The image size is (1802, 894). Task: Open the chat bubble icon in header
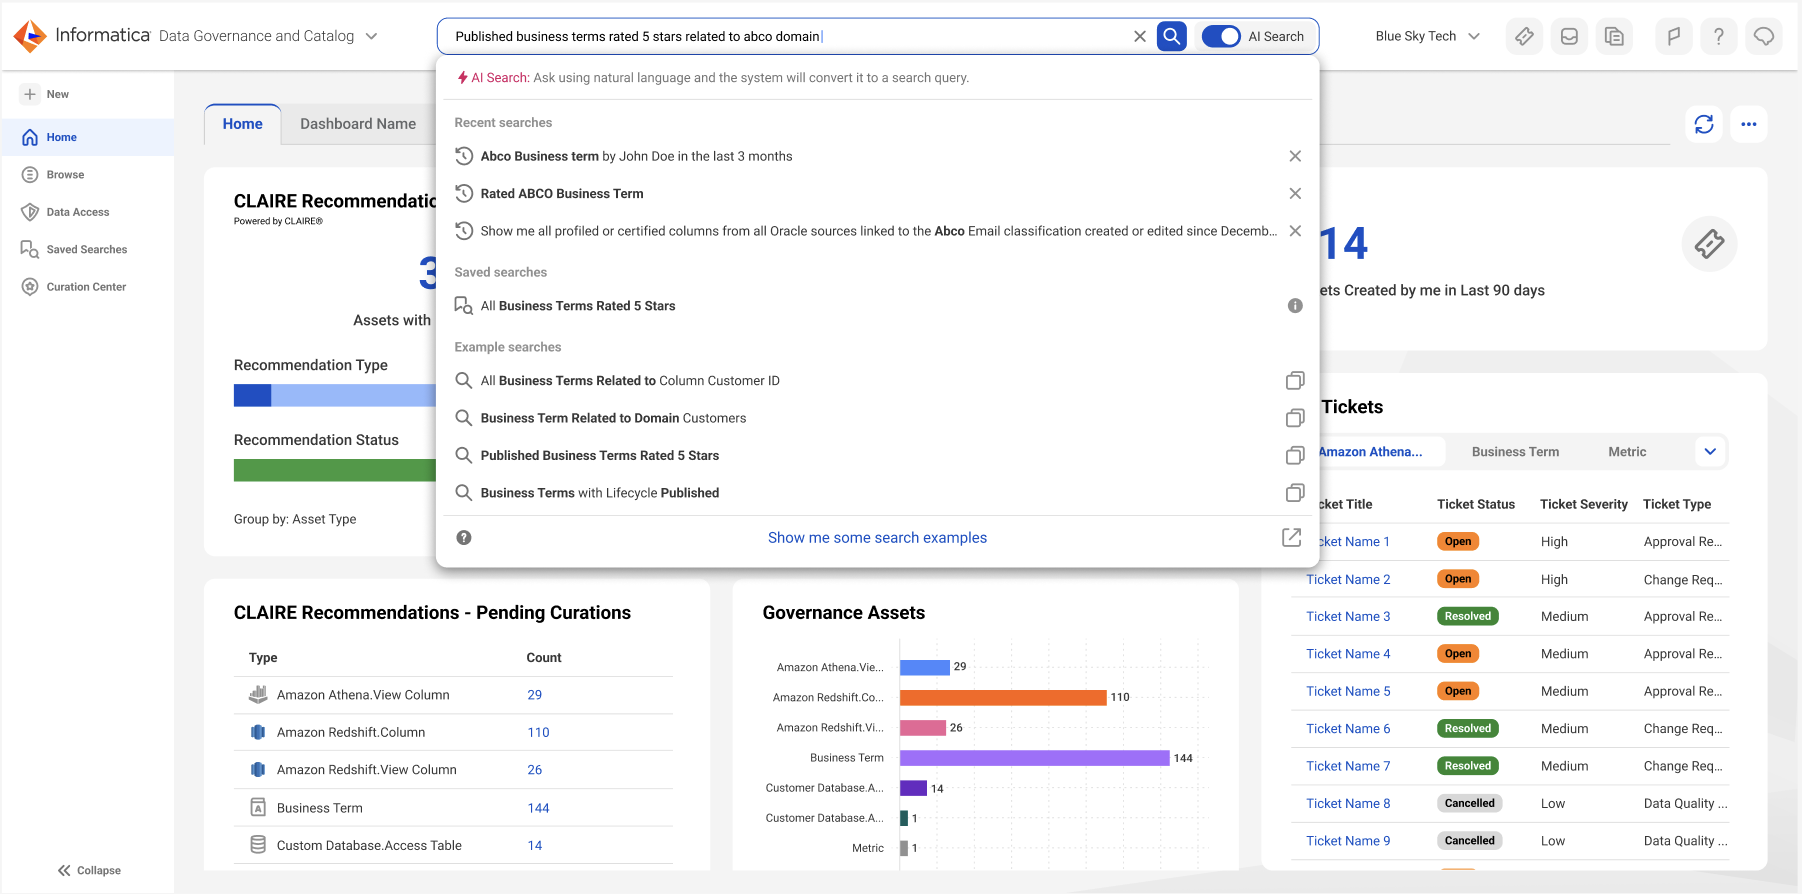click(1763, 36)
